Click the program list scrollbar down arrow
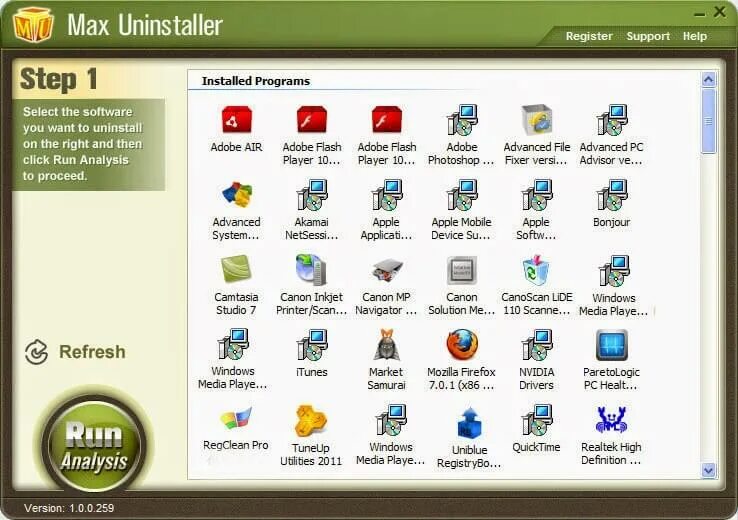 tap(708, 470)
